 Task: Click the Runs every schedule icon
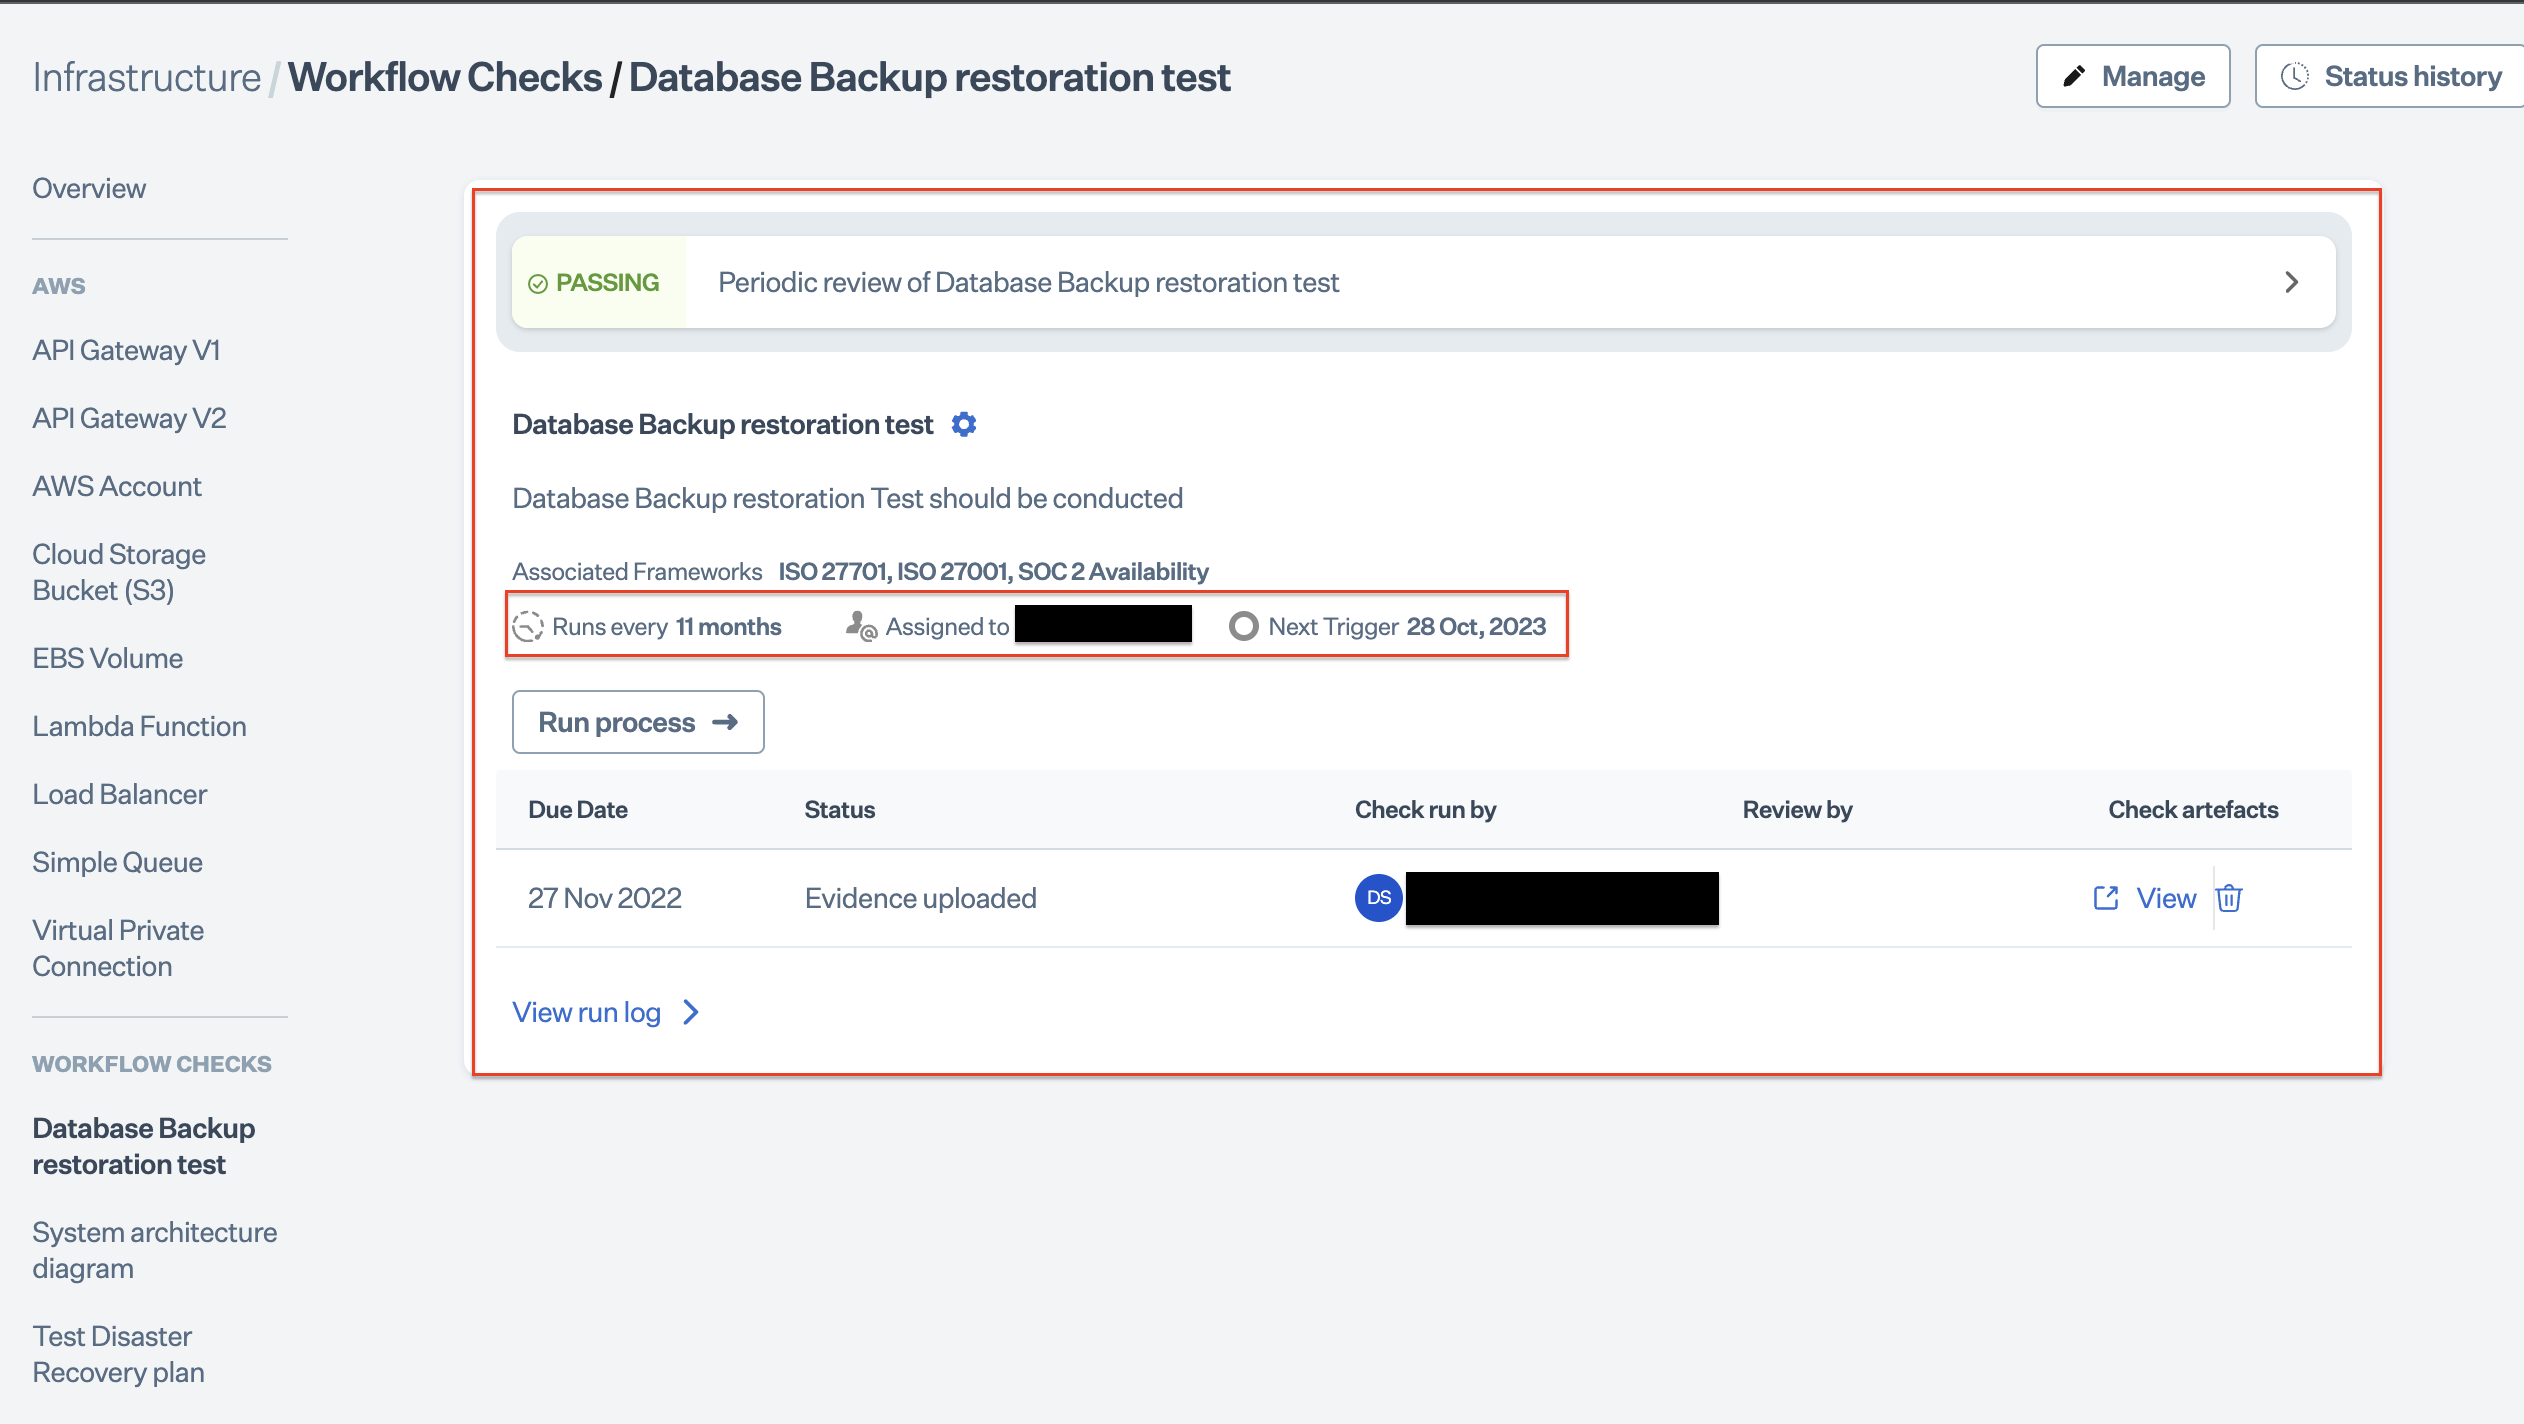pyautogui.click(x=528, y=627)
